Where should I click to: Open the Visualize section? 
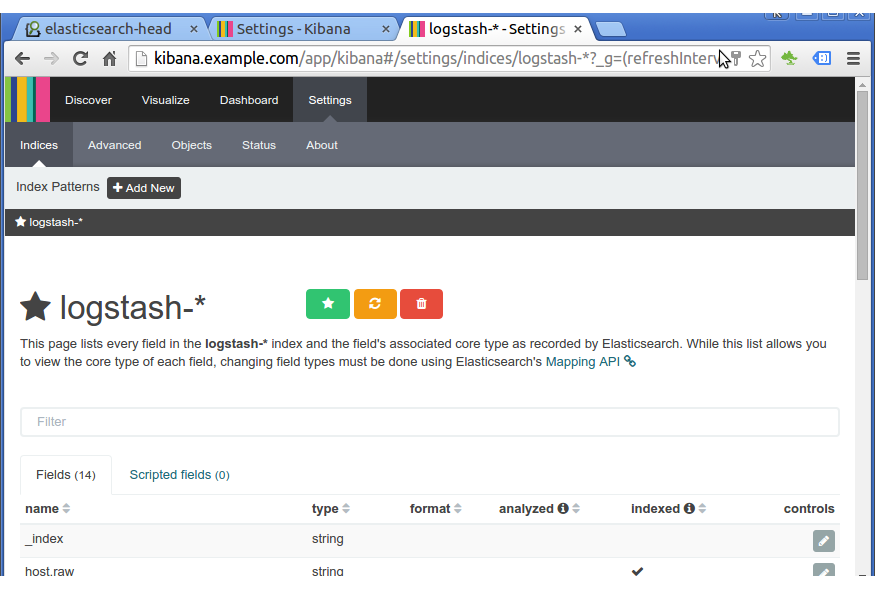click(x=165, y=100)
